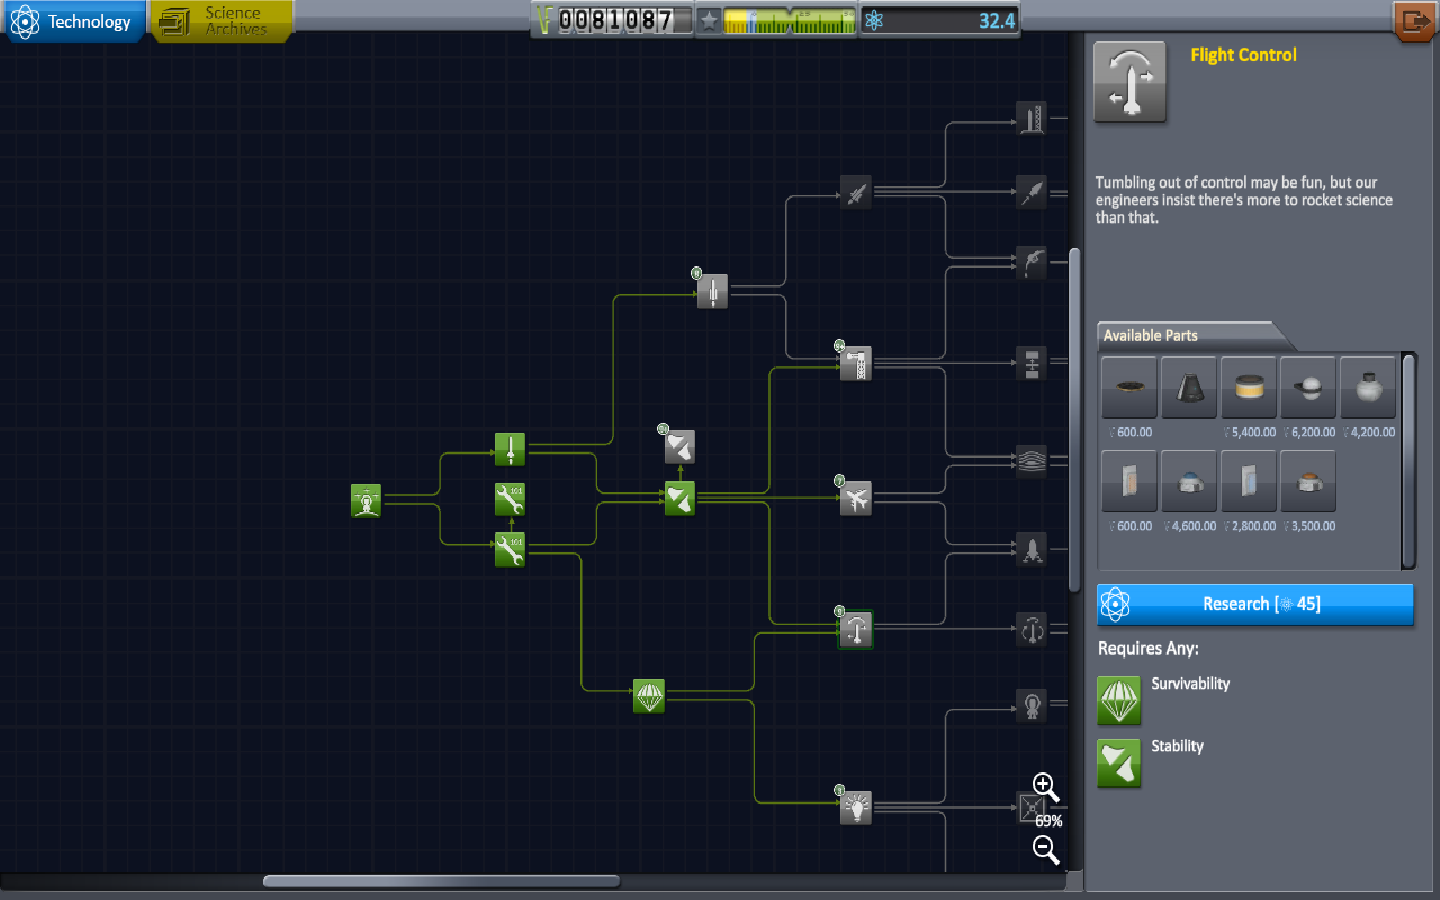1440x900 pixels.
Task: Click the Flight Control node in tree
Action: tap(856, 630)
